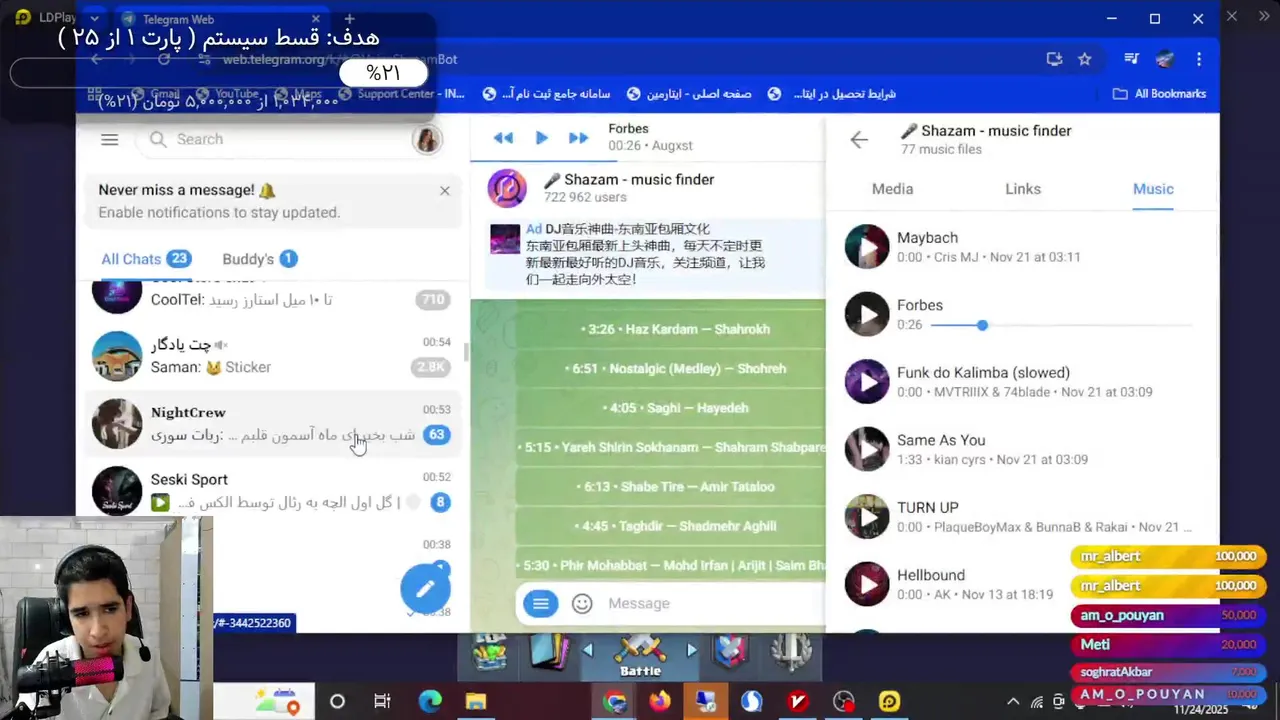1280x720 pixels.
Task: Open the Shazam bot avatar in chat header
Action: (x=507, y=188)
